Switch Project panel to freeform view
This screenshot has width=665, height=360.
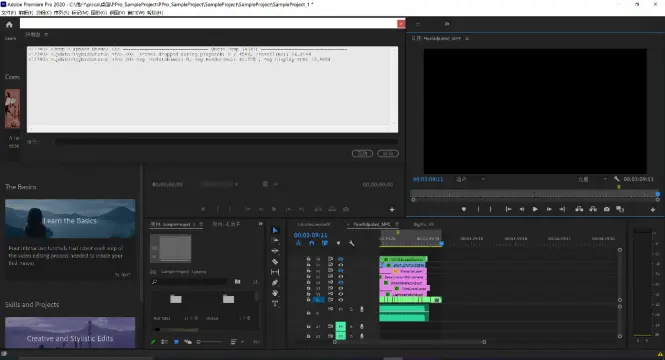(x=187, y=342)
